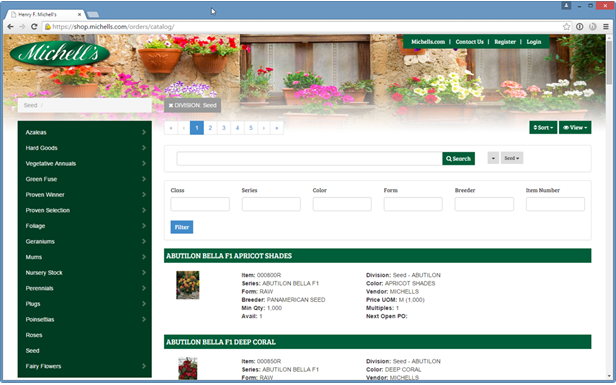Image resolution: width=616 pixels, height=385 pixels.
Task: Select page 2 in pagination
Action: (210, 128)
